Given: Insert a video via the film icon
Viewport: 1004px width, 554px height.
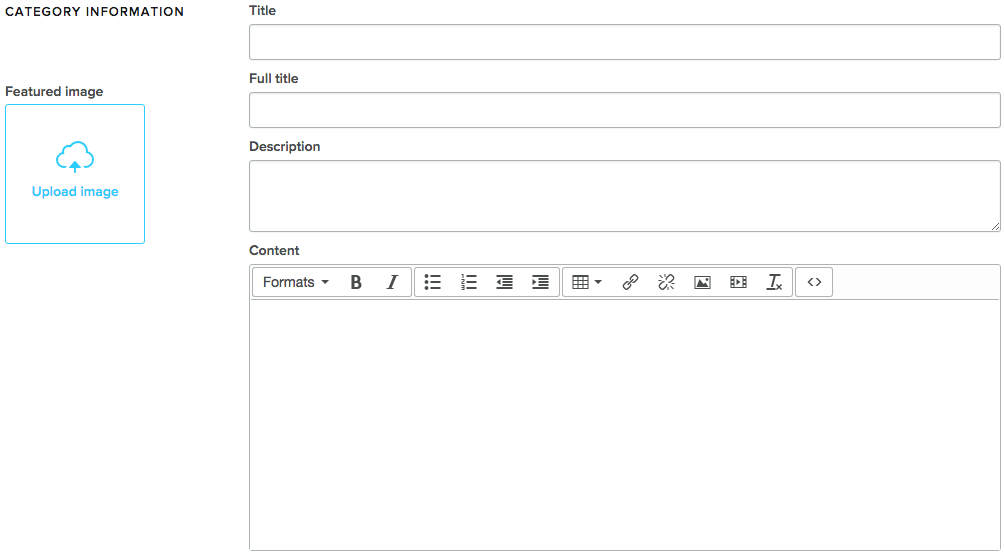Looking at the screenshot, I should 738,282.
